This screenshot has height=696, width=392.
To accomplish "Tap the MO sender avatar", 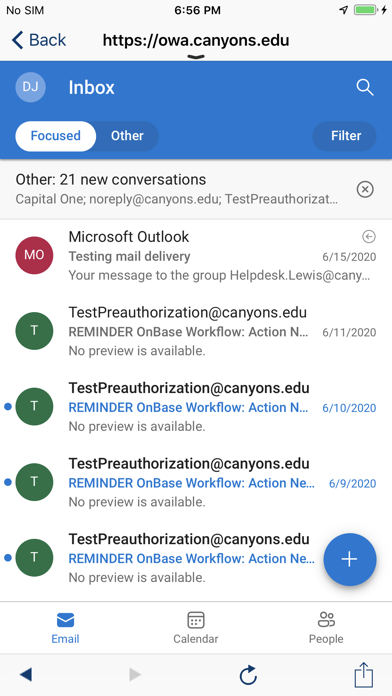I will click(x=34, y=255).
